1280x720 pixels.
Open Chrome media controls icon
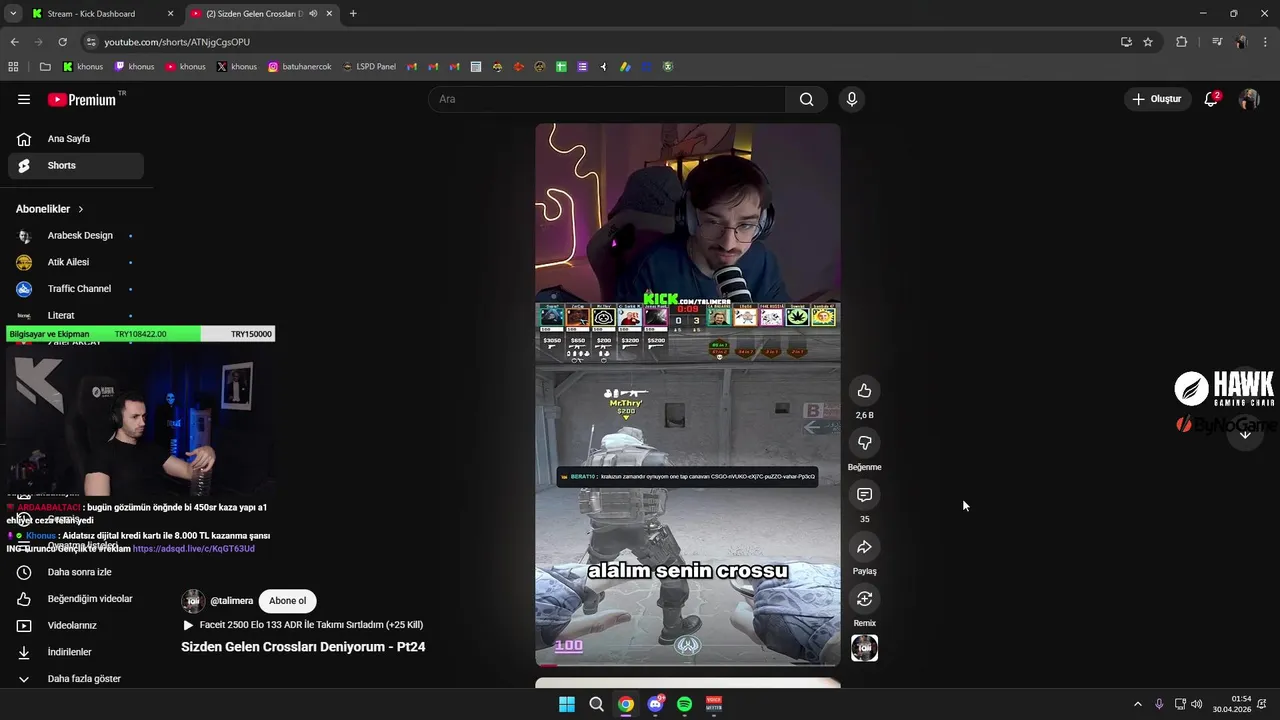(1217, 42)
